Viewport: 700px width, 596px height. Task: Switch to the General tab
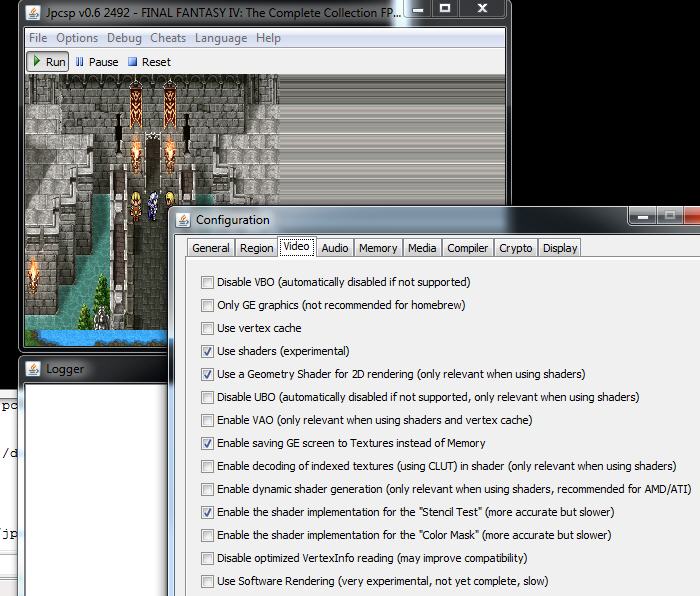211,248
